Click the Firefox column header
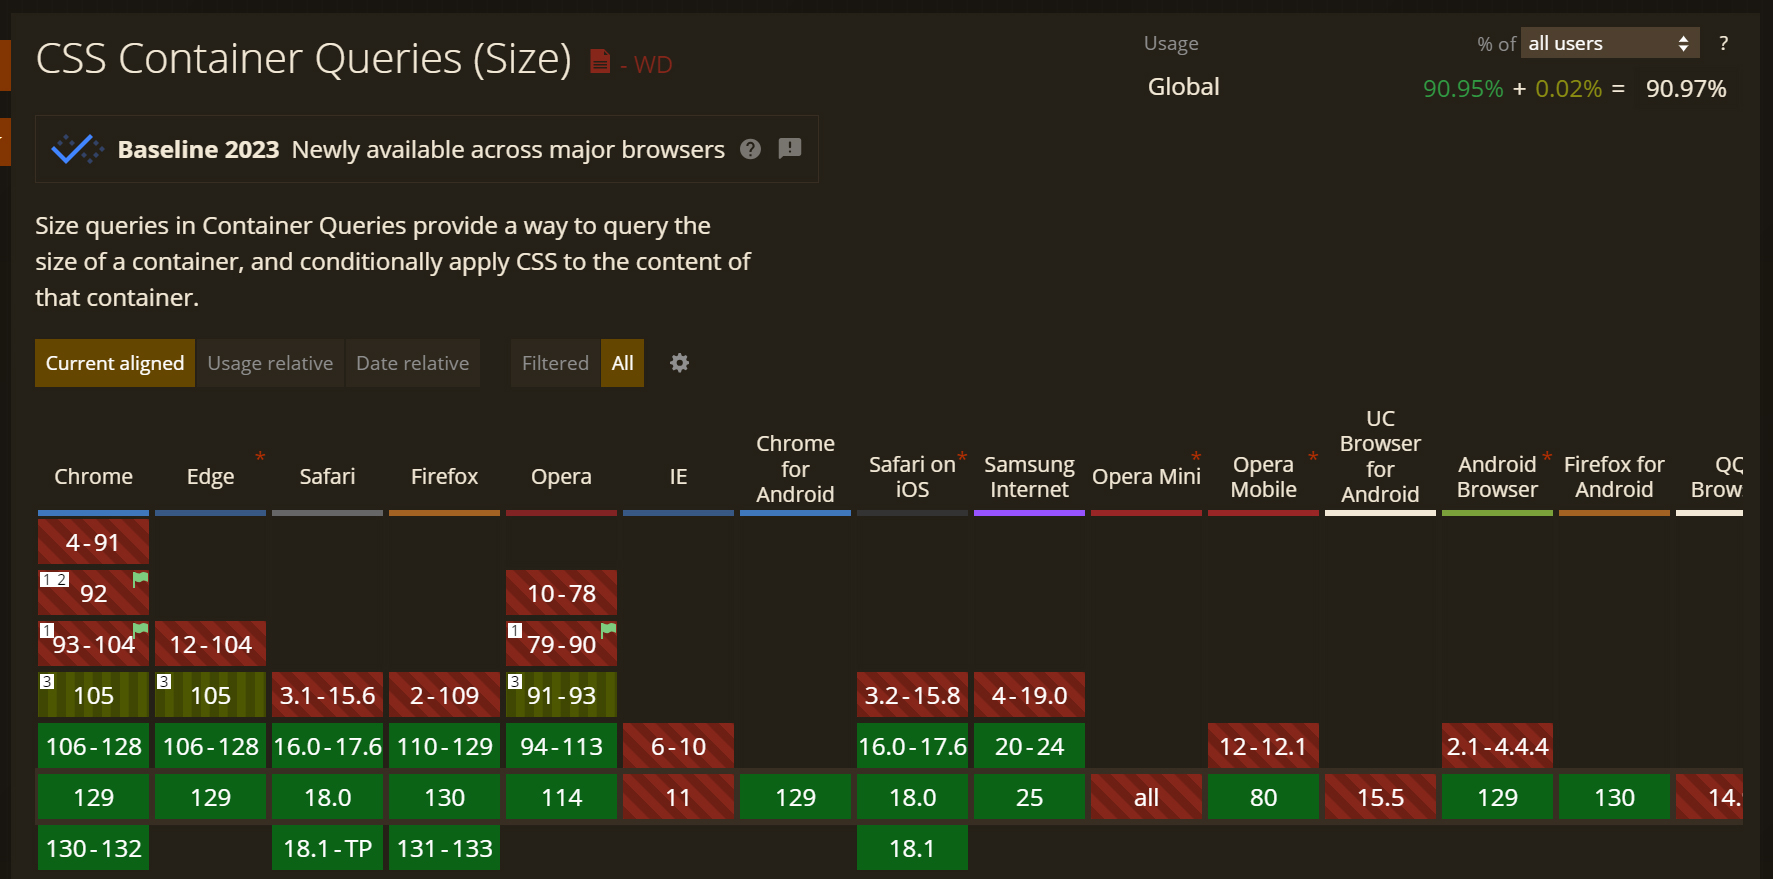Image resolution: width=1773 pixels, height=879 pixels. coord(444,476)
